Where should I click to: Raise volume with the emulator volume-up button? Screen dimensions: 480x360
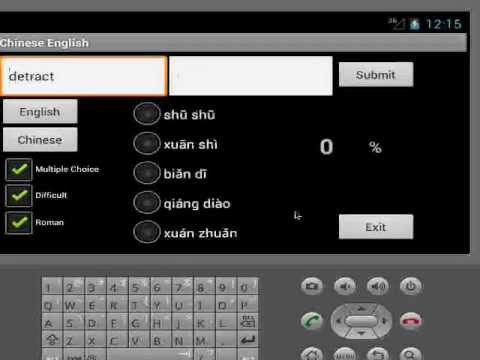click(x=378, y=286)
